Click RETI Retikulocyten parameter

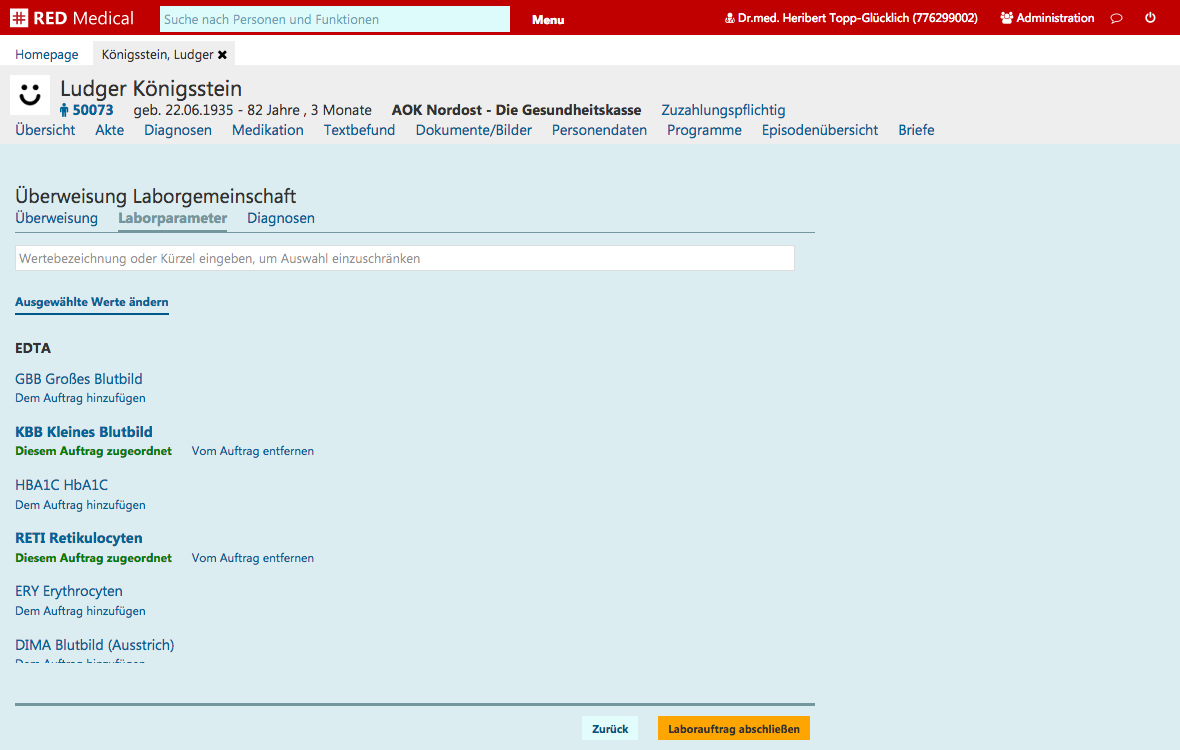tap(79, 538)
